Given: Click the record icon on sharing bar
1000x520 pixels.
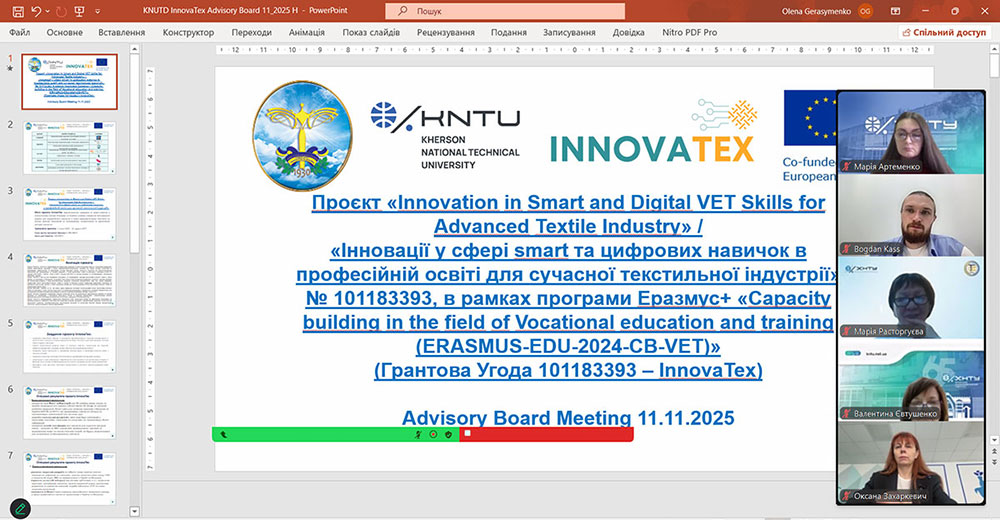Looking at the screenshot, I should tap(433, 434).
